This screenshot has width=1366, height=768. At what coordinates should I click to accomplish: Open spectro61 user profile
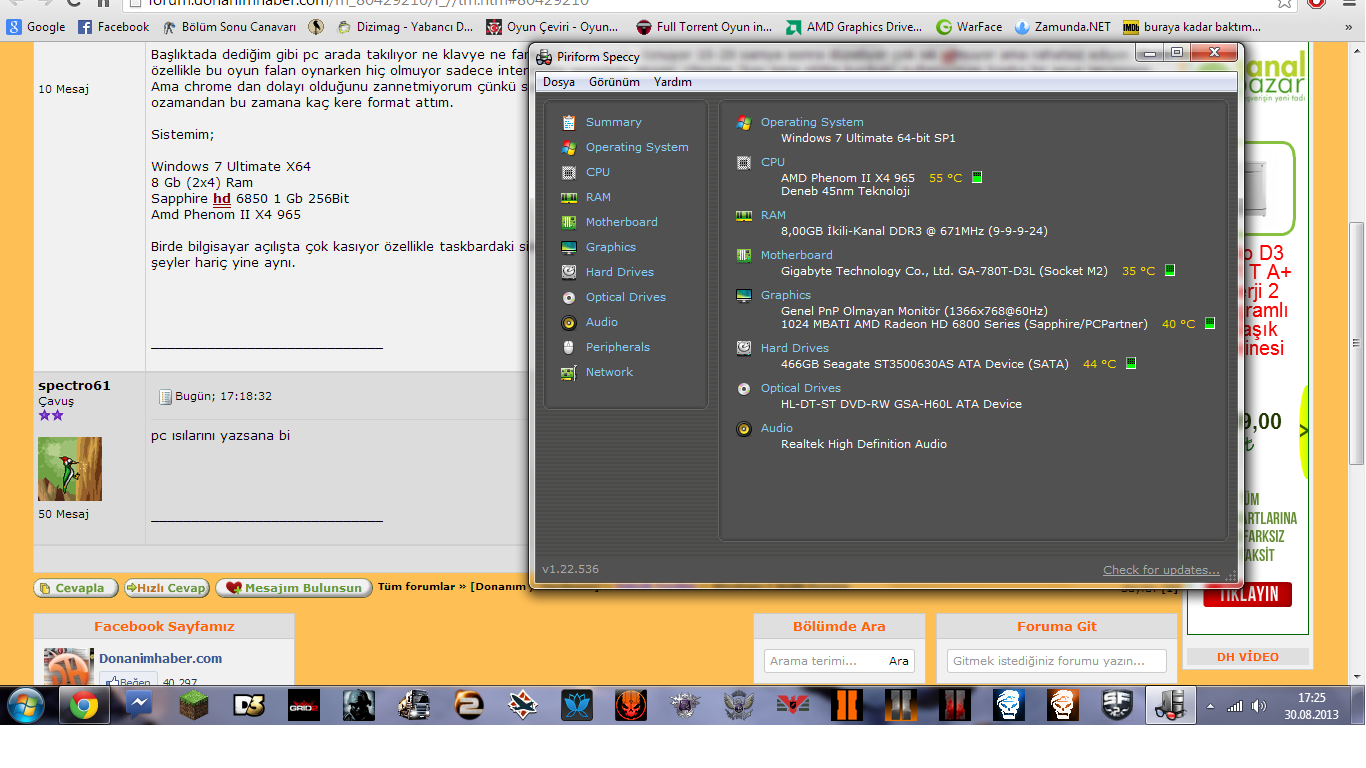(74, 385)
